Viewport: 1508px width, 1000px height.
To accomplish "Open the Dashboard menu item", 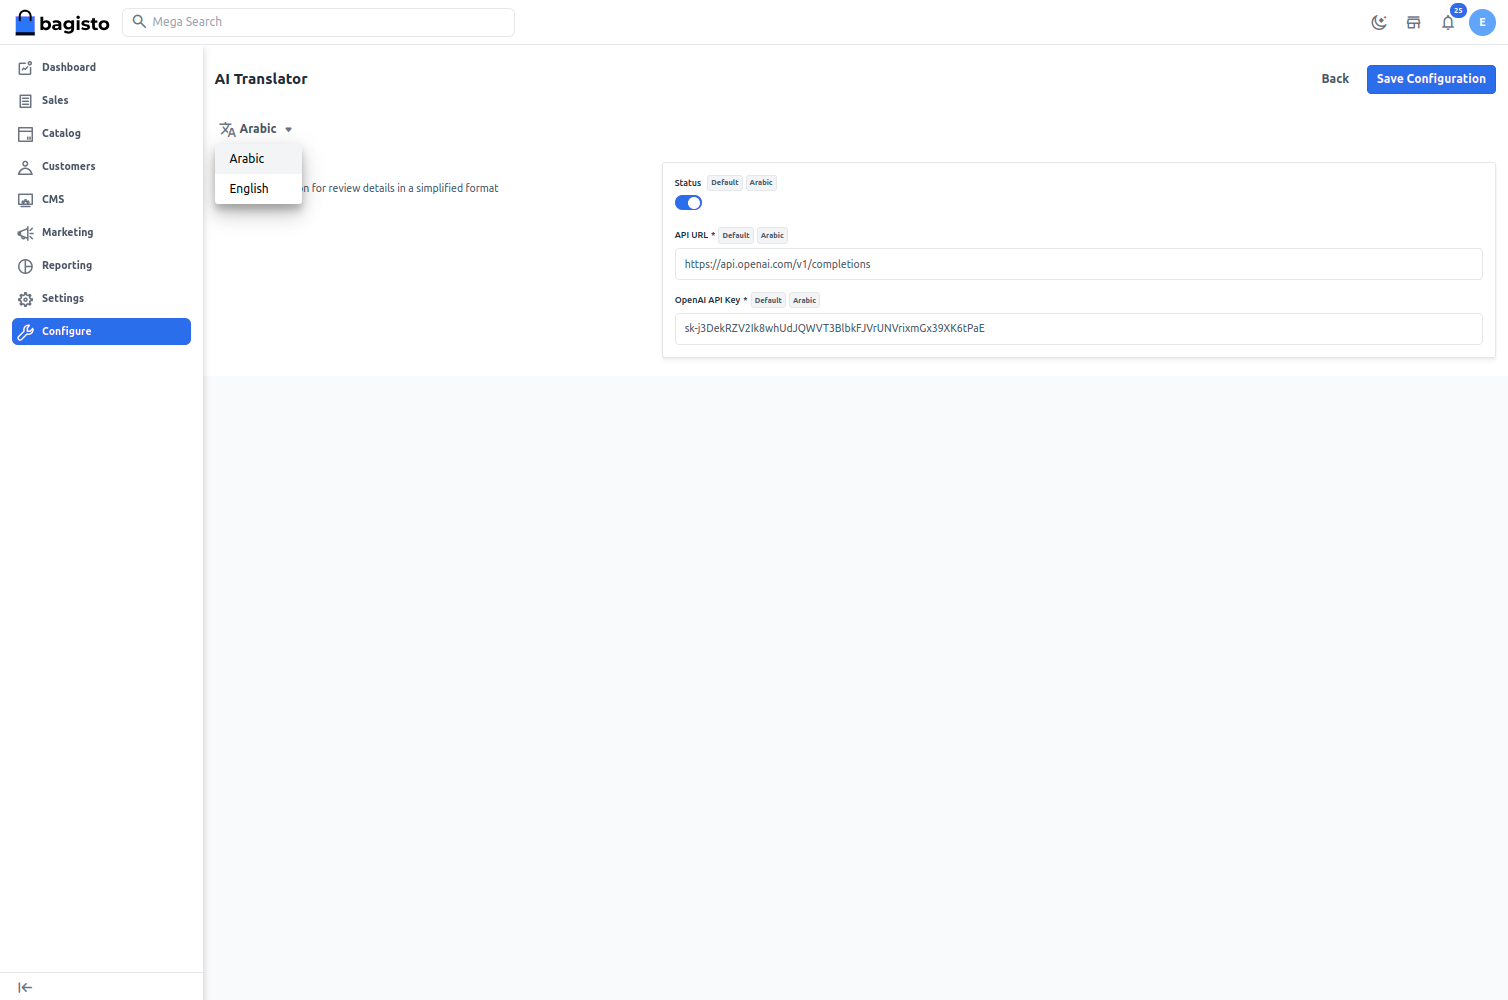I will 101,68.
